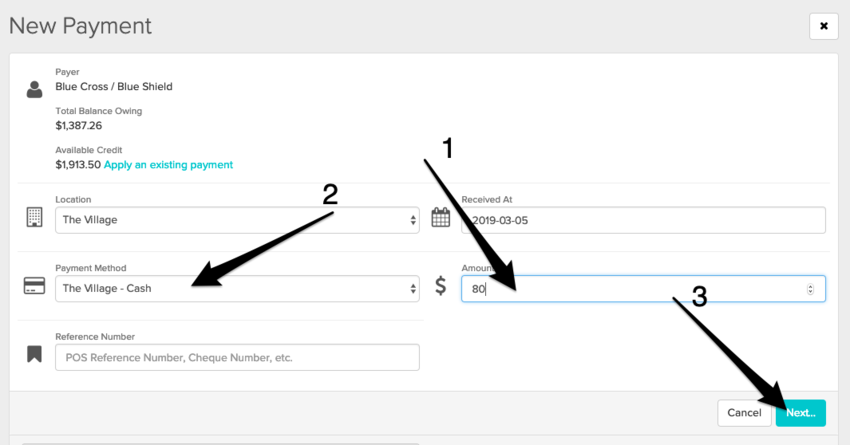Screen dimensions: 850x445
Task: Click the bookmark icon beside Reference Number
Action: click(x=35, y=355)
